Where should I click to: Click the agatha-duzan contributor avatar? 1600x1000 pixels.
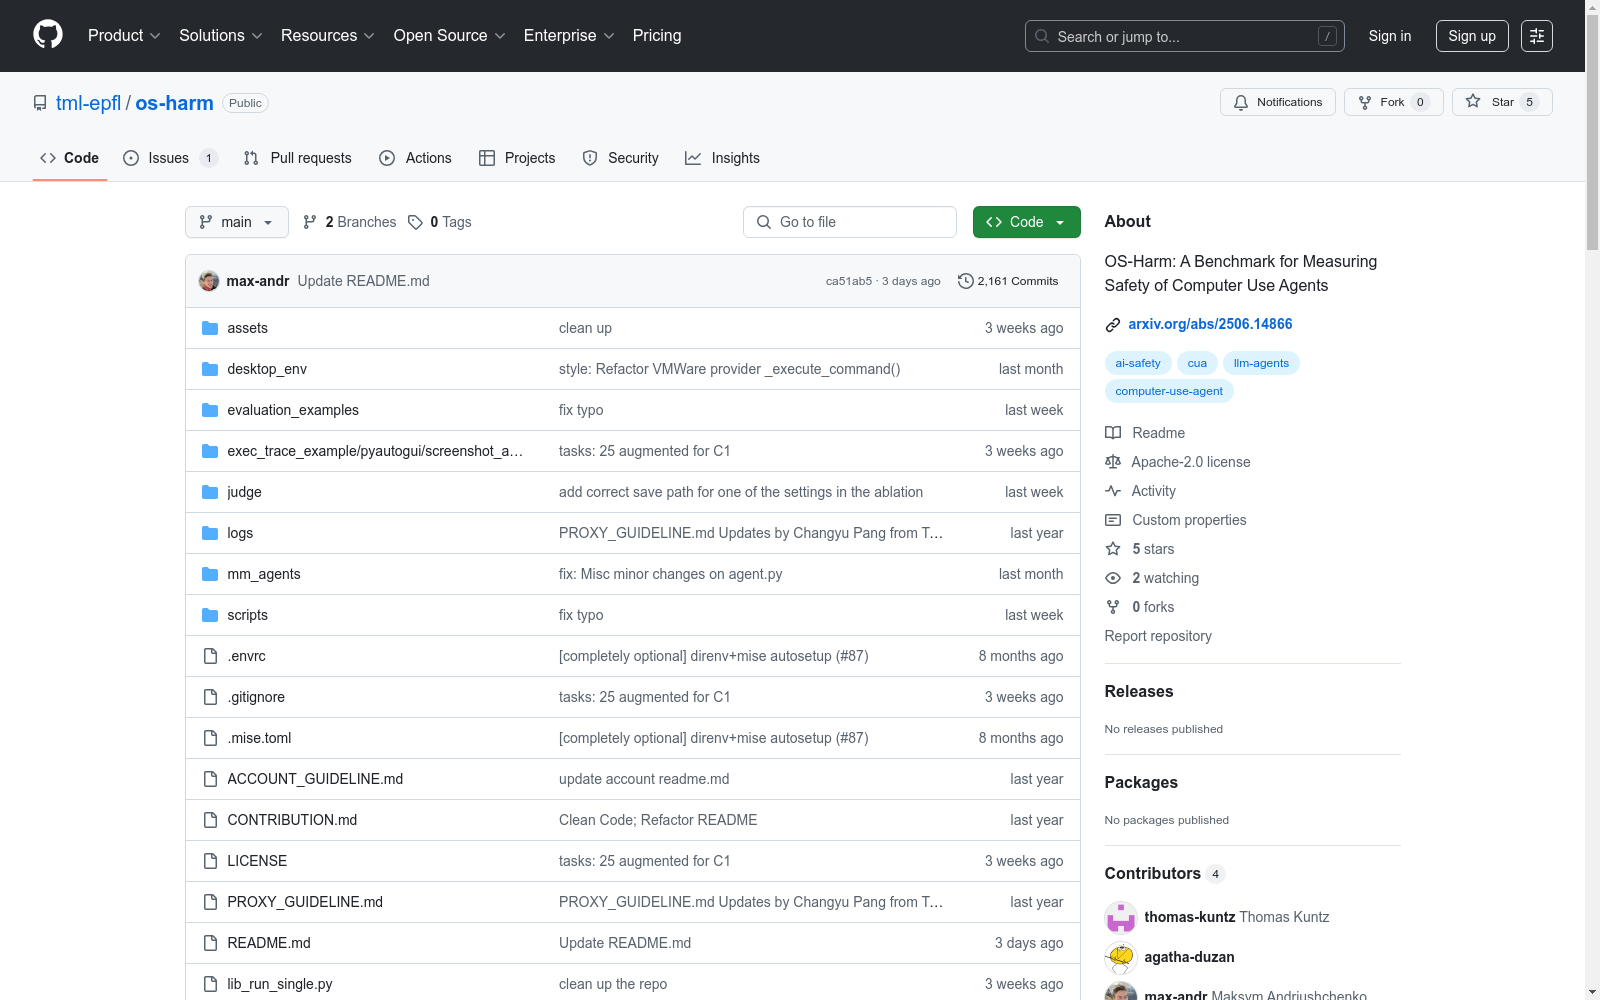[x=1121, y=957]
